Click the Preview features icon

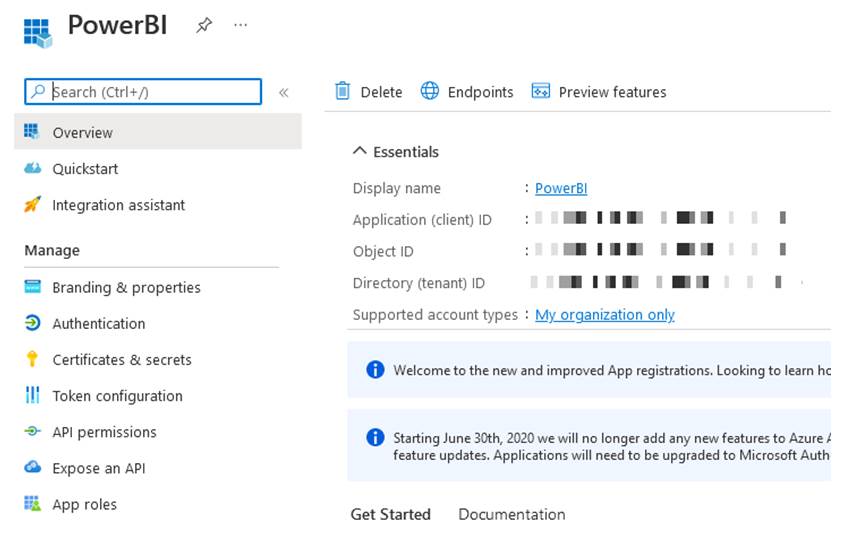[541, 91]
